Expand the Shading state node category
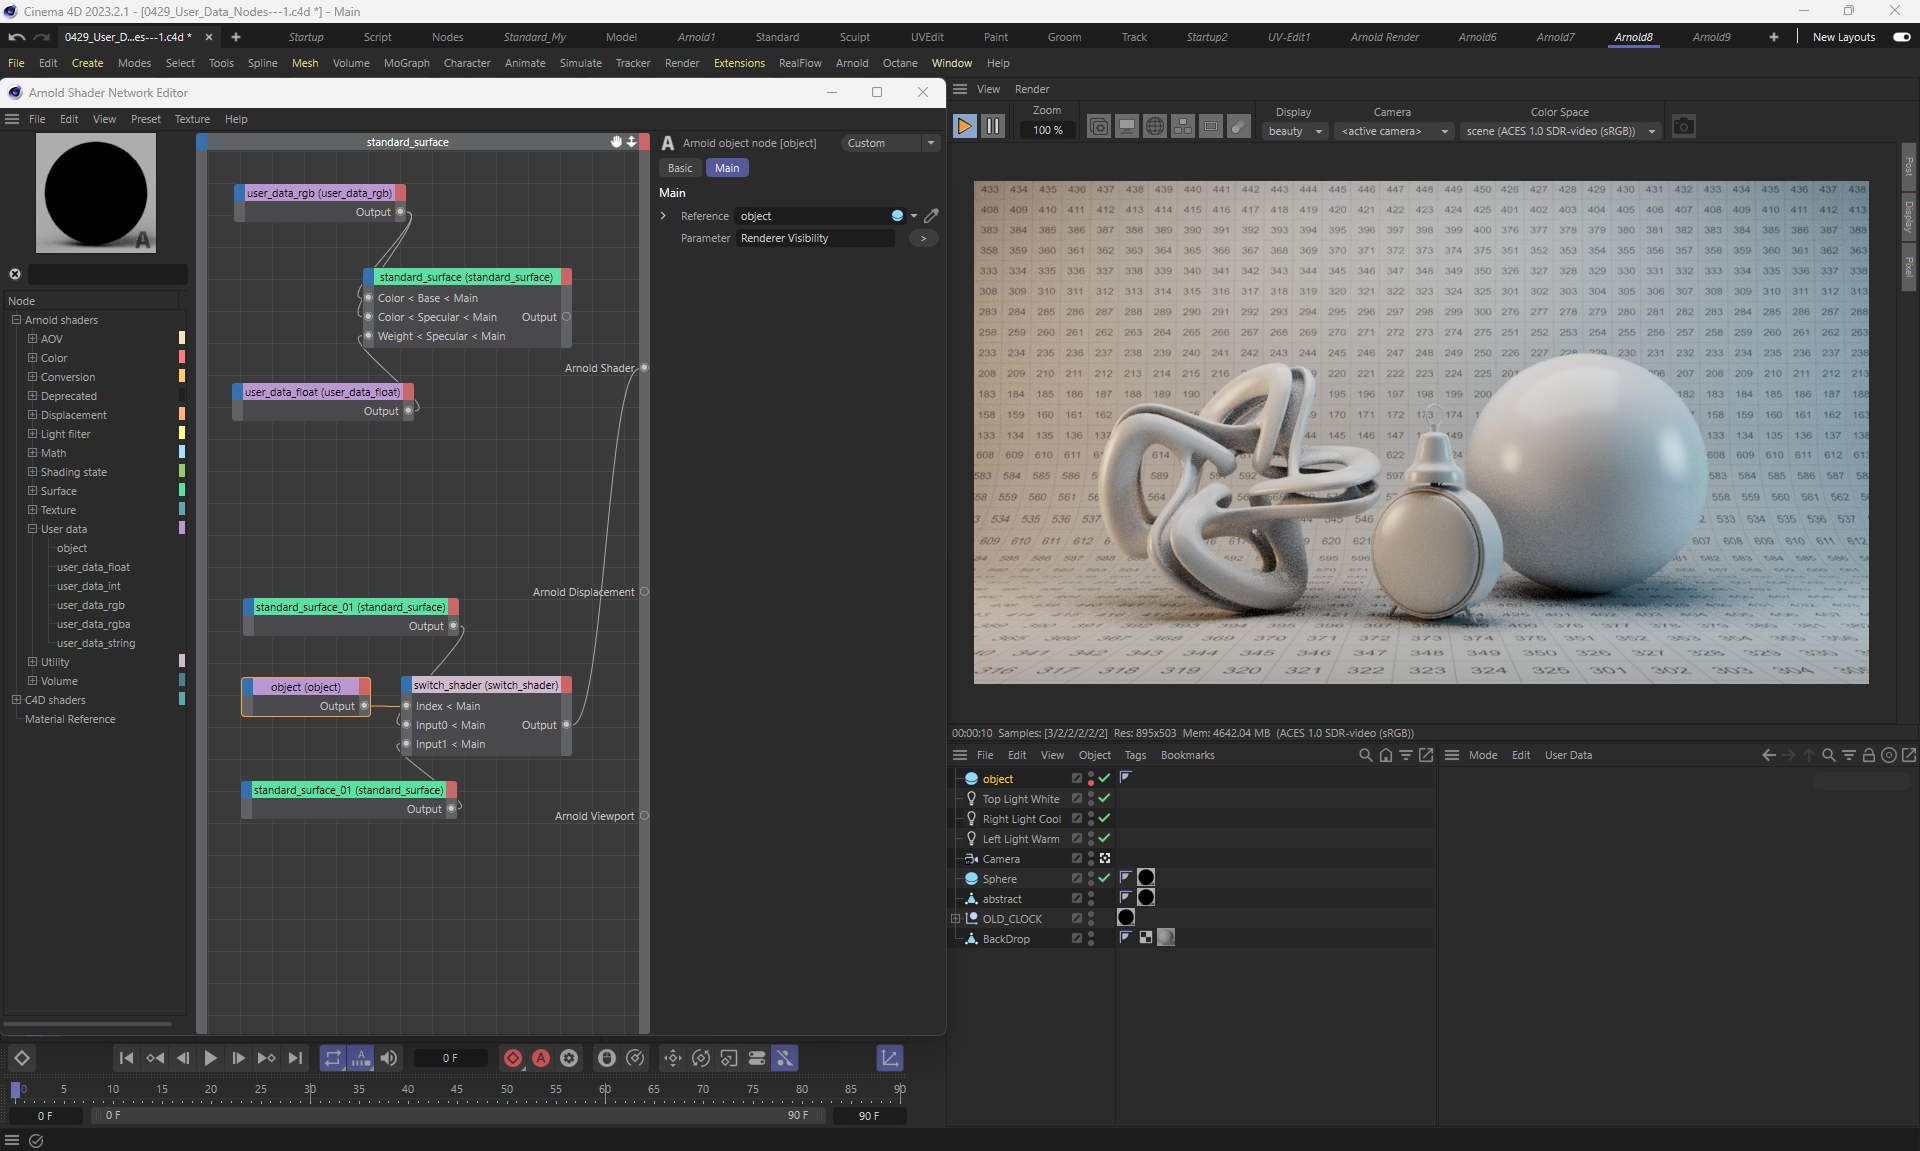This screenshot has height=1151, width=1920. tap(32, 472)
